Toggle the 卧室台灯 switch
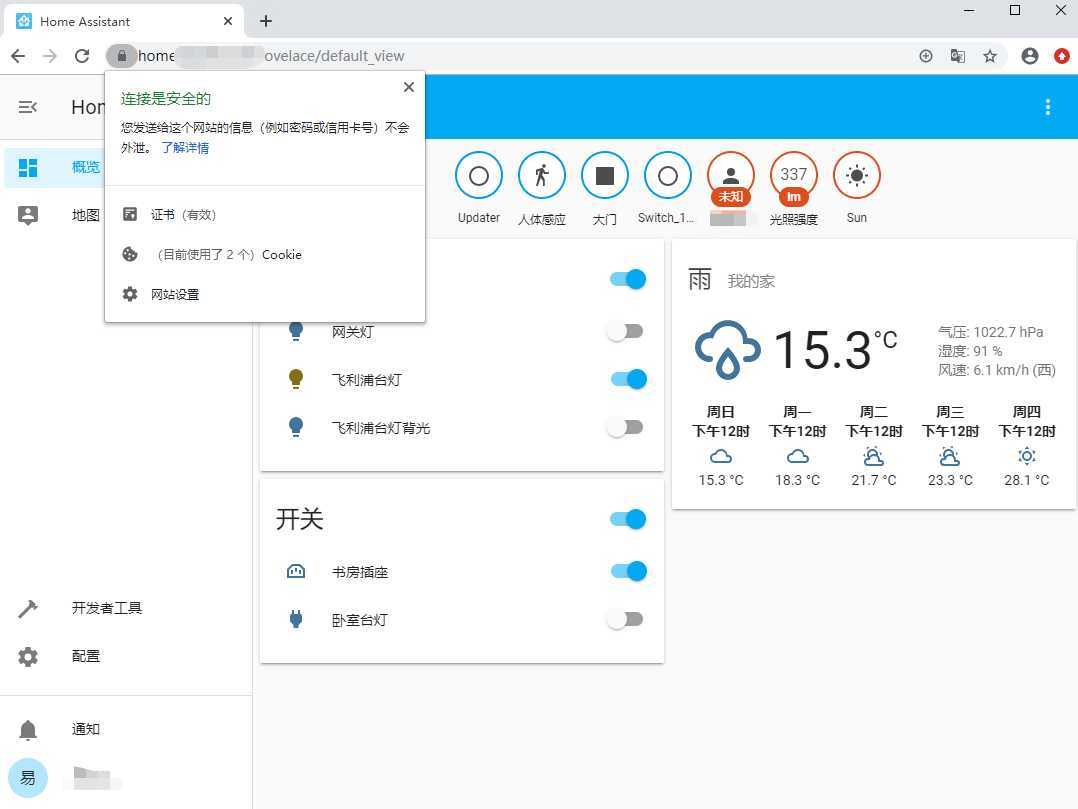 pos(626,619)
